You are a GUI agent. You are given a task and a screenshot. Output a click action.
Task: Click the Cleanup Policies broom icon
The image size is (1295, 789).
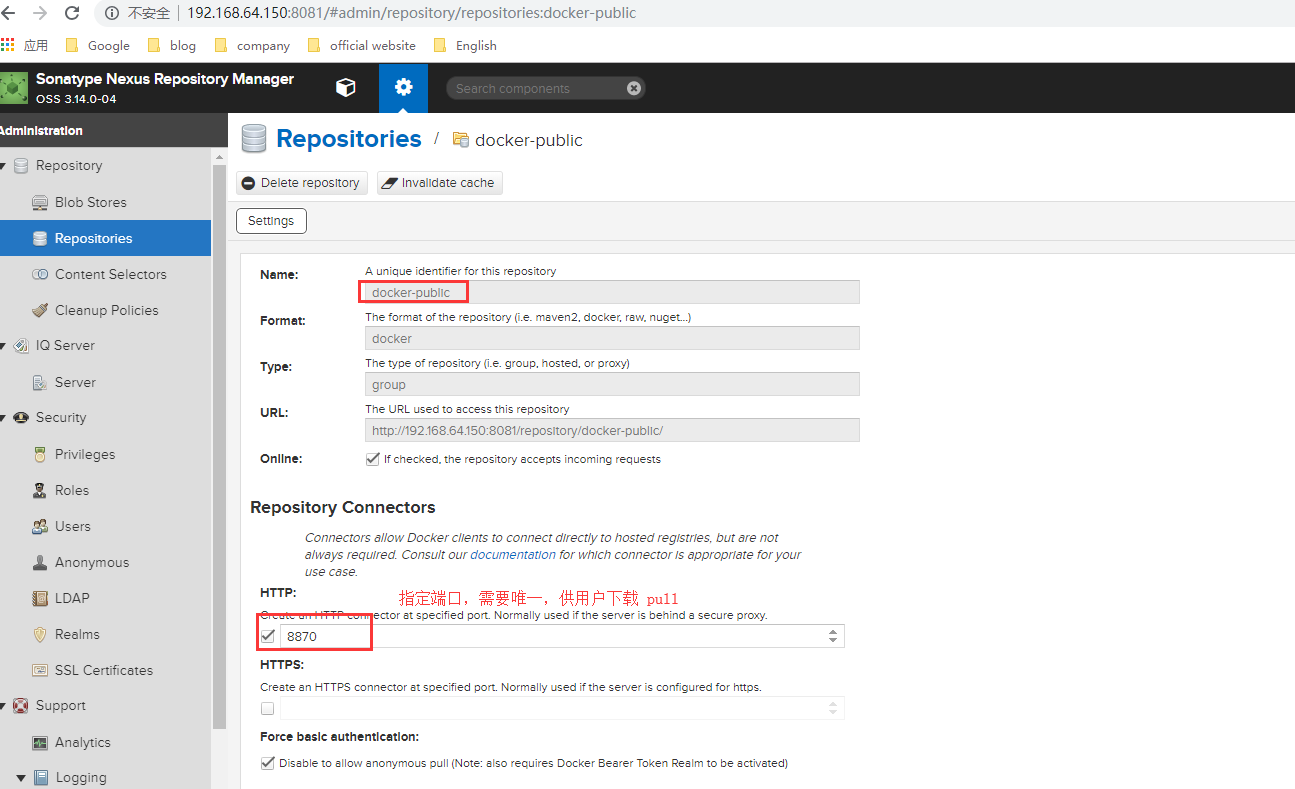click(x=40, y=310)
